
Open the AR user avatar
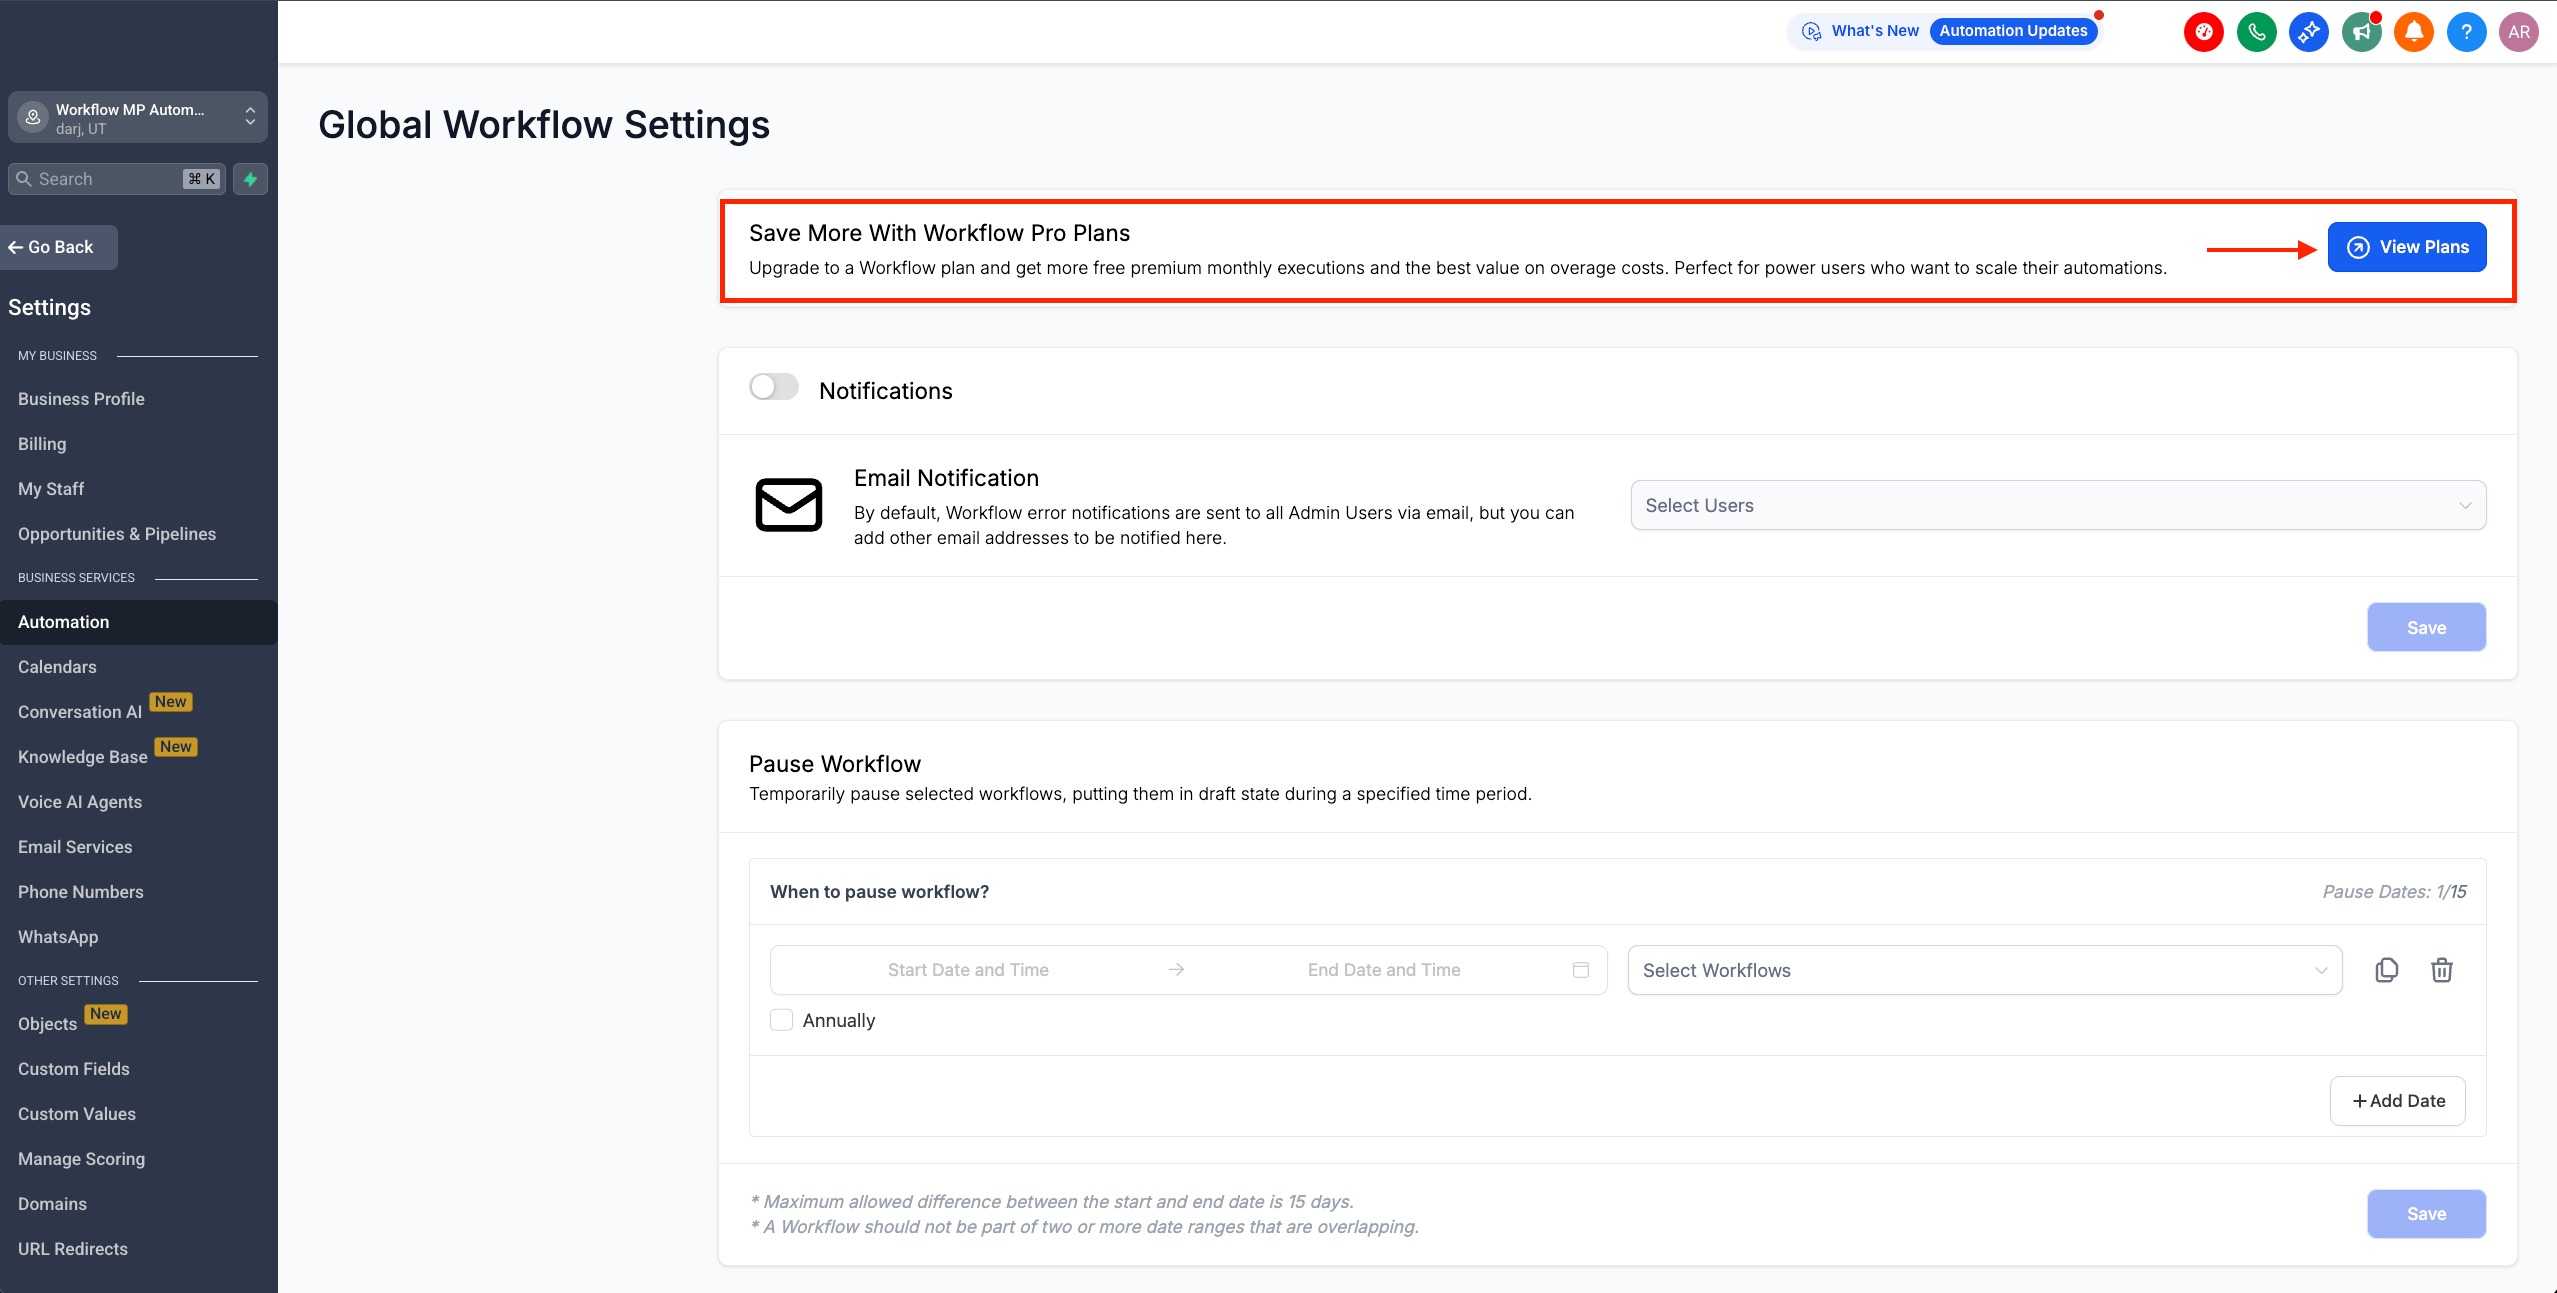coord(2518,32)
